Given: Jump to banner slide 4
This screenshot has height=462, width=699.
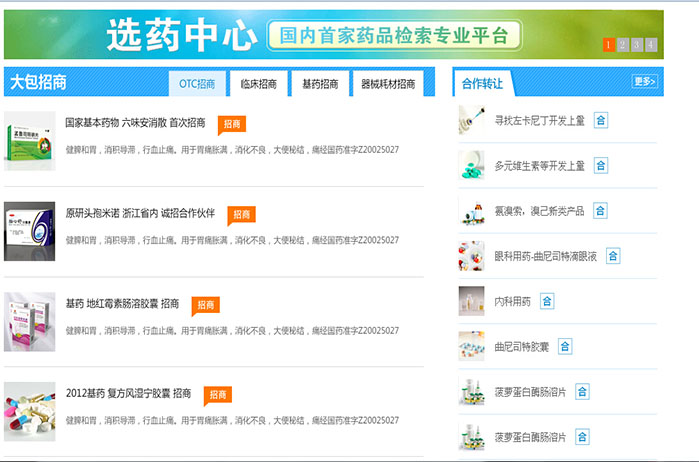Looking at the screenshot, I should point(650,45).
